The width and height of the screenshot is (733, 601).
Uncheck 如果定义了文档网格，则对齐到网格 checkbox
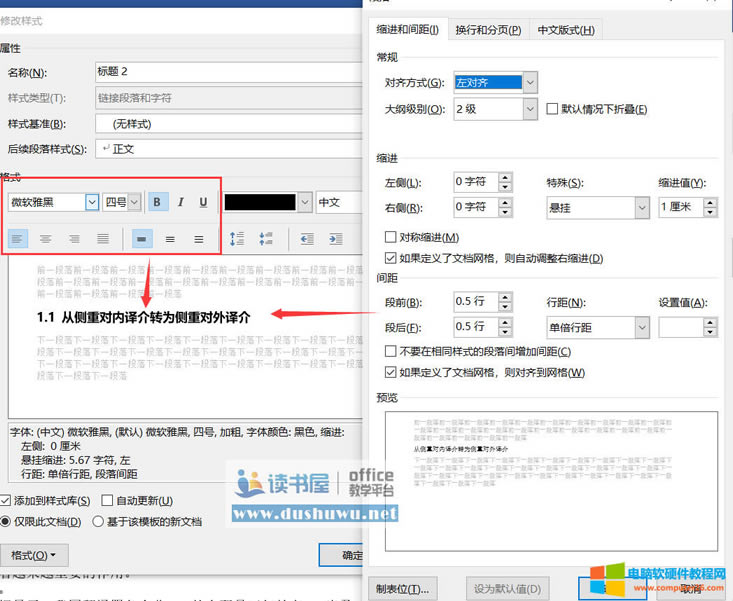point(391,373)
